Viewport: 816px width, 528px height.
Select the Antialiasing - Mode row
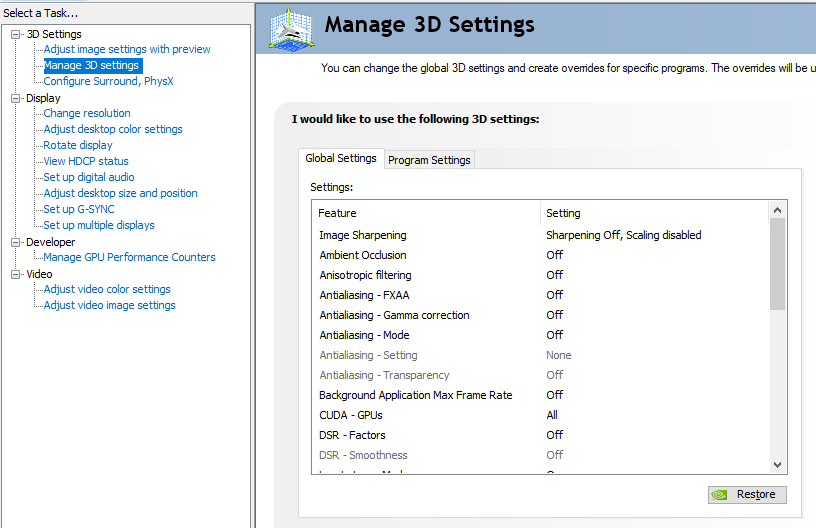pos(541,336)
